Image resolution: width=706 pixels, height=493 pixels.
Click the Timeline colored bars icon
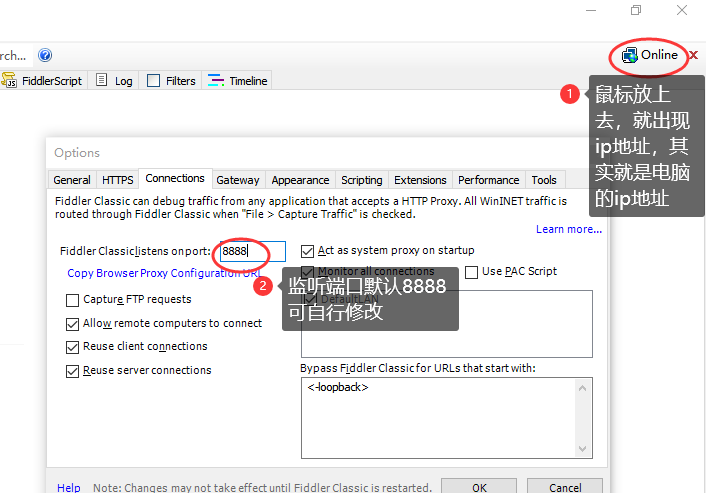(216, 80)
